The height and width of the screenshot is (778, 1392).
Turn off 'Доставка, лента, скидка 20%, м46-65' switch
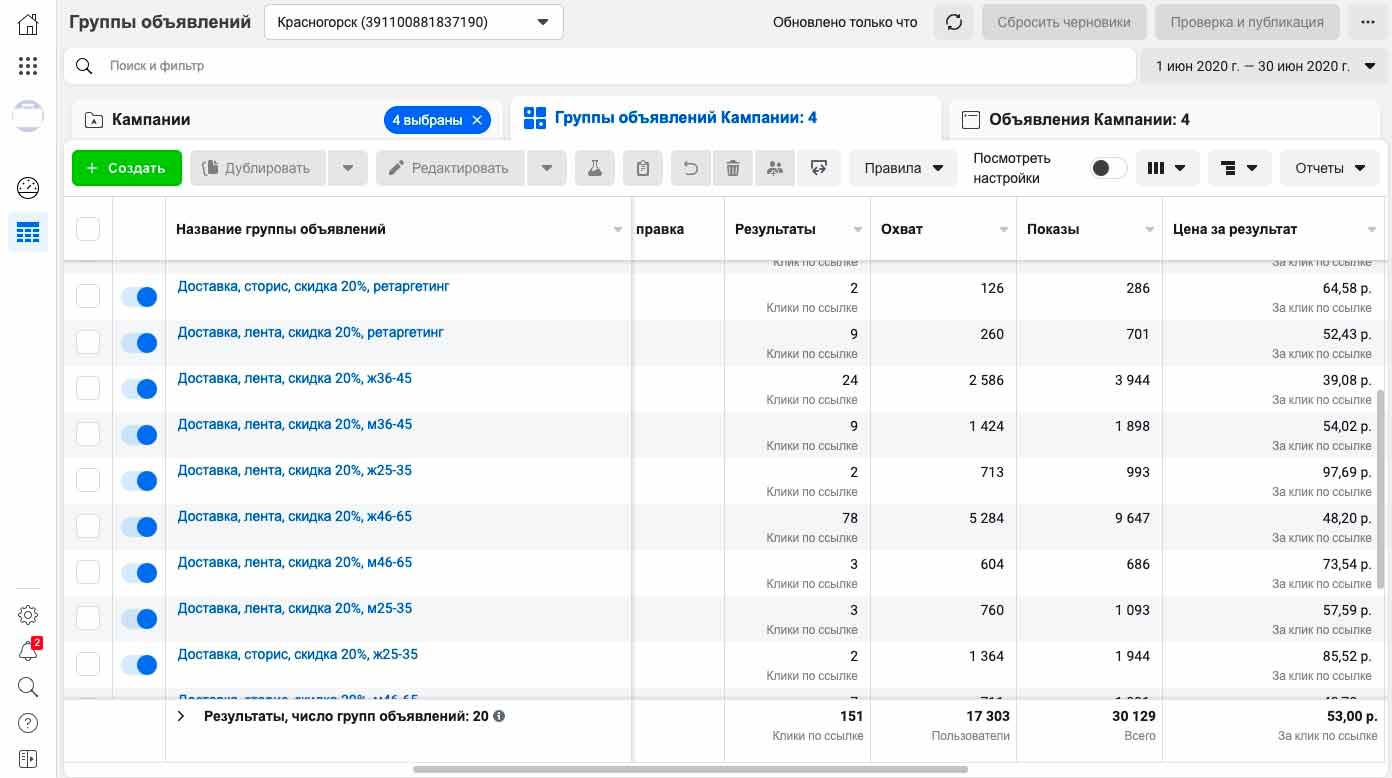coord(139,573)
